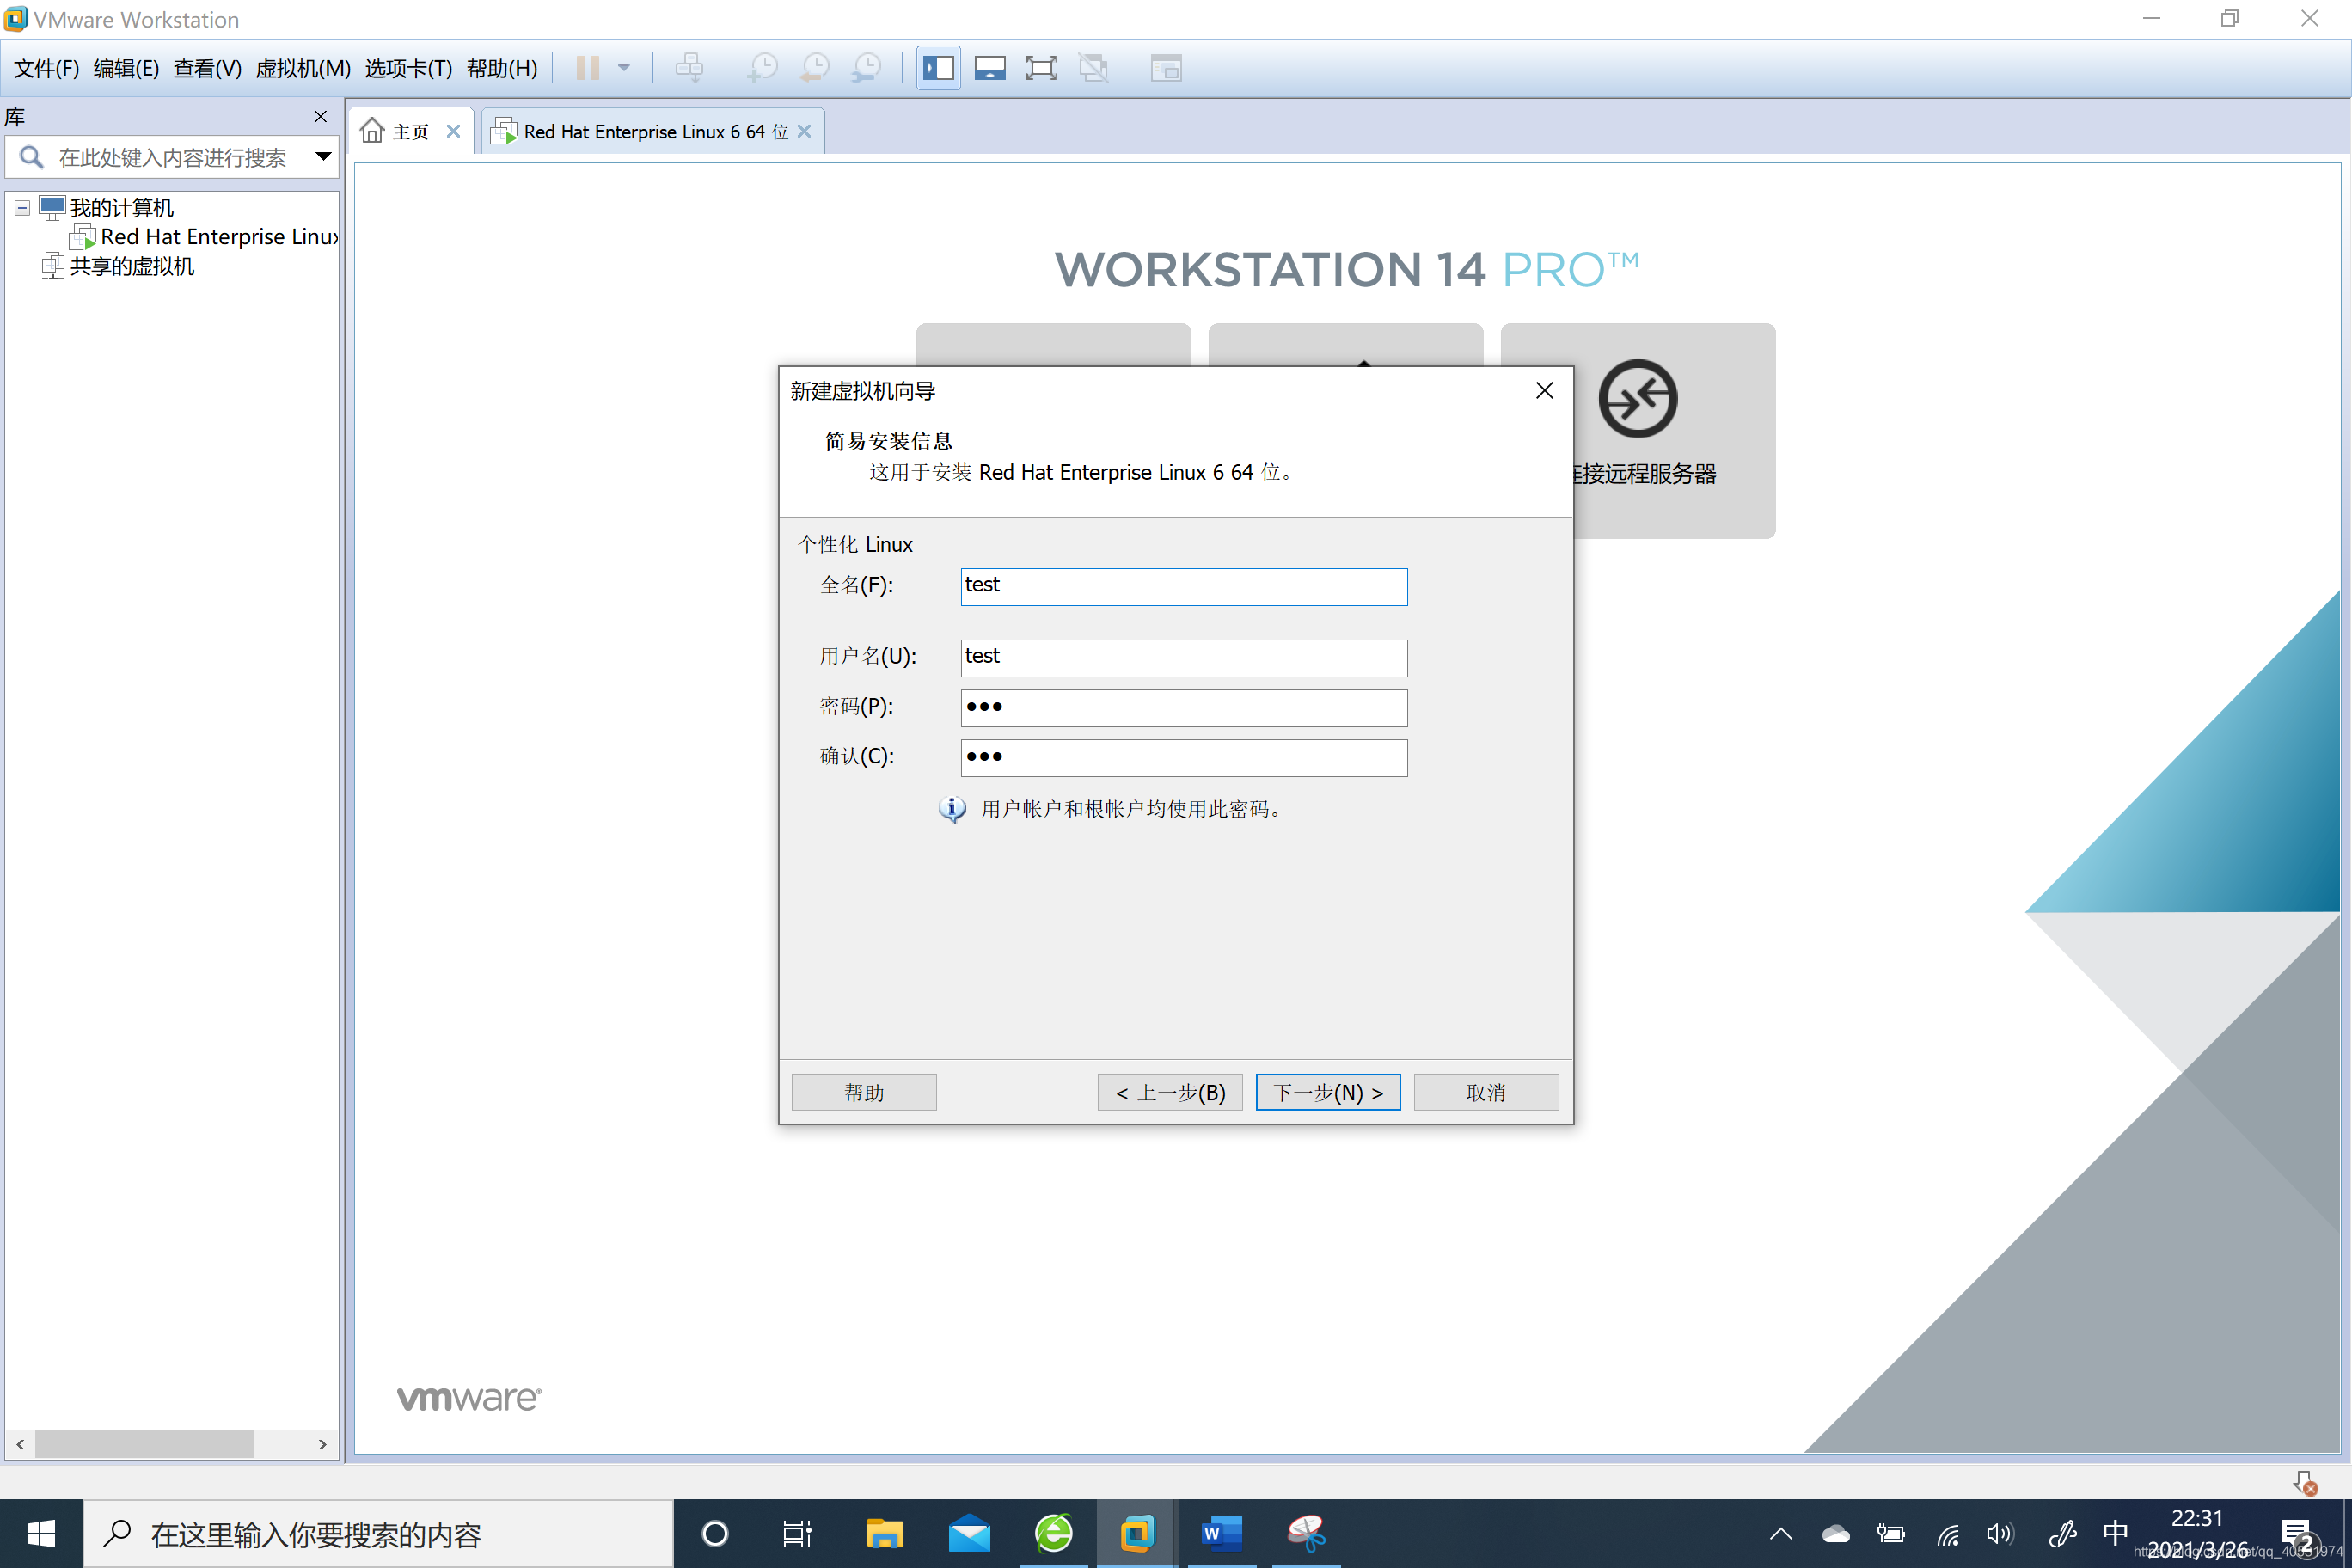Open the 编辑(E) menu
The image size is (2352, 1568).
pos(126,68)
